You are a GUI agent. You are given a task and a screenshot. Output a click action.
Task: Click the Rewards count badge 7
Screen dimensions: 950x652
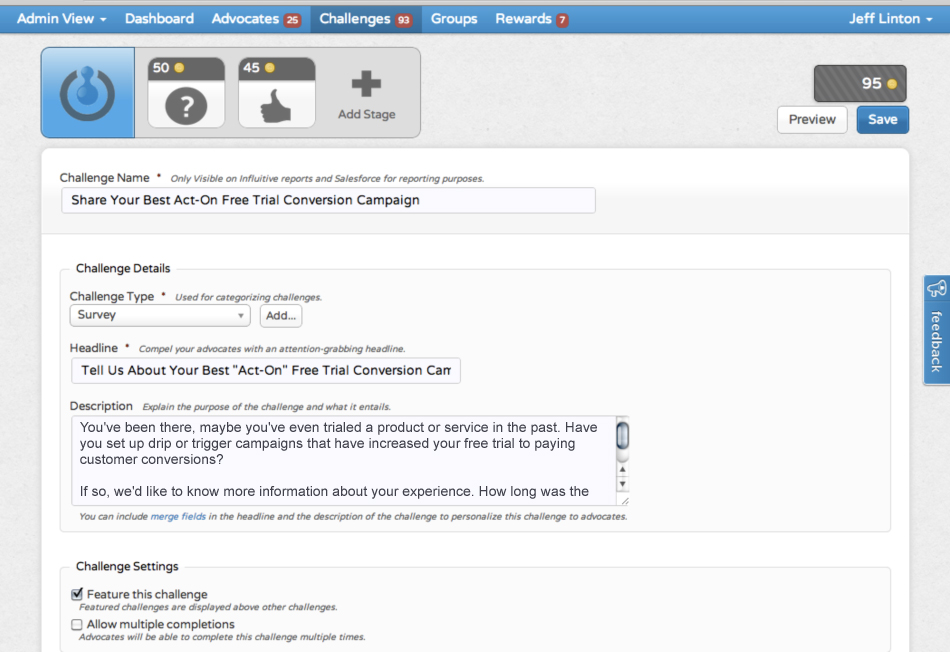coord(562,20)
